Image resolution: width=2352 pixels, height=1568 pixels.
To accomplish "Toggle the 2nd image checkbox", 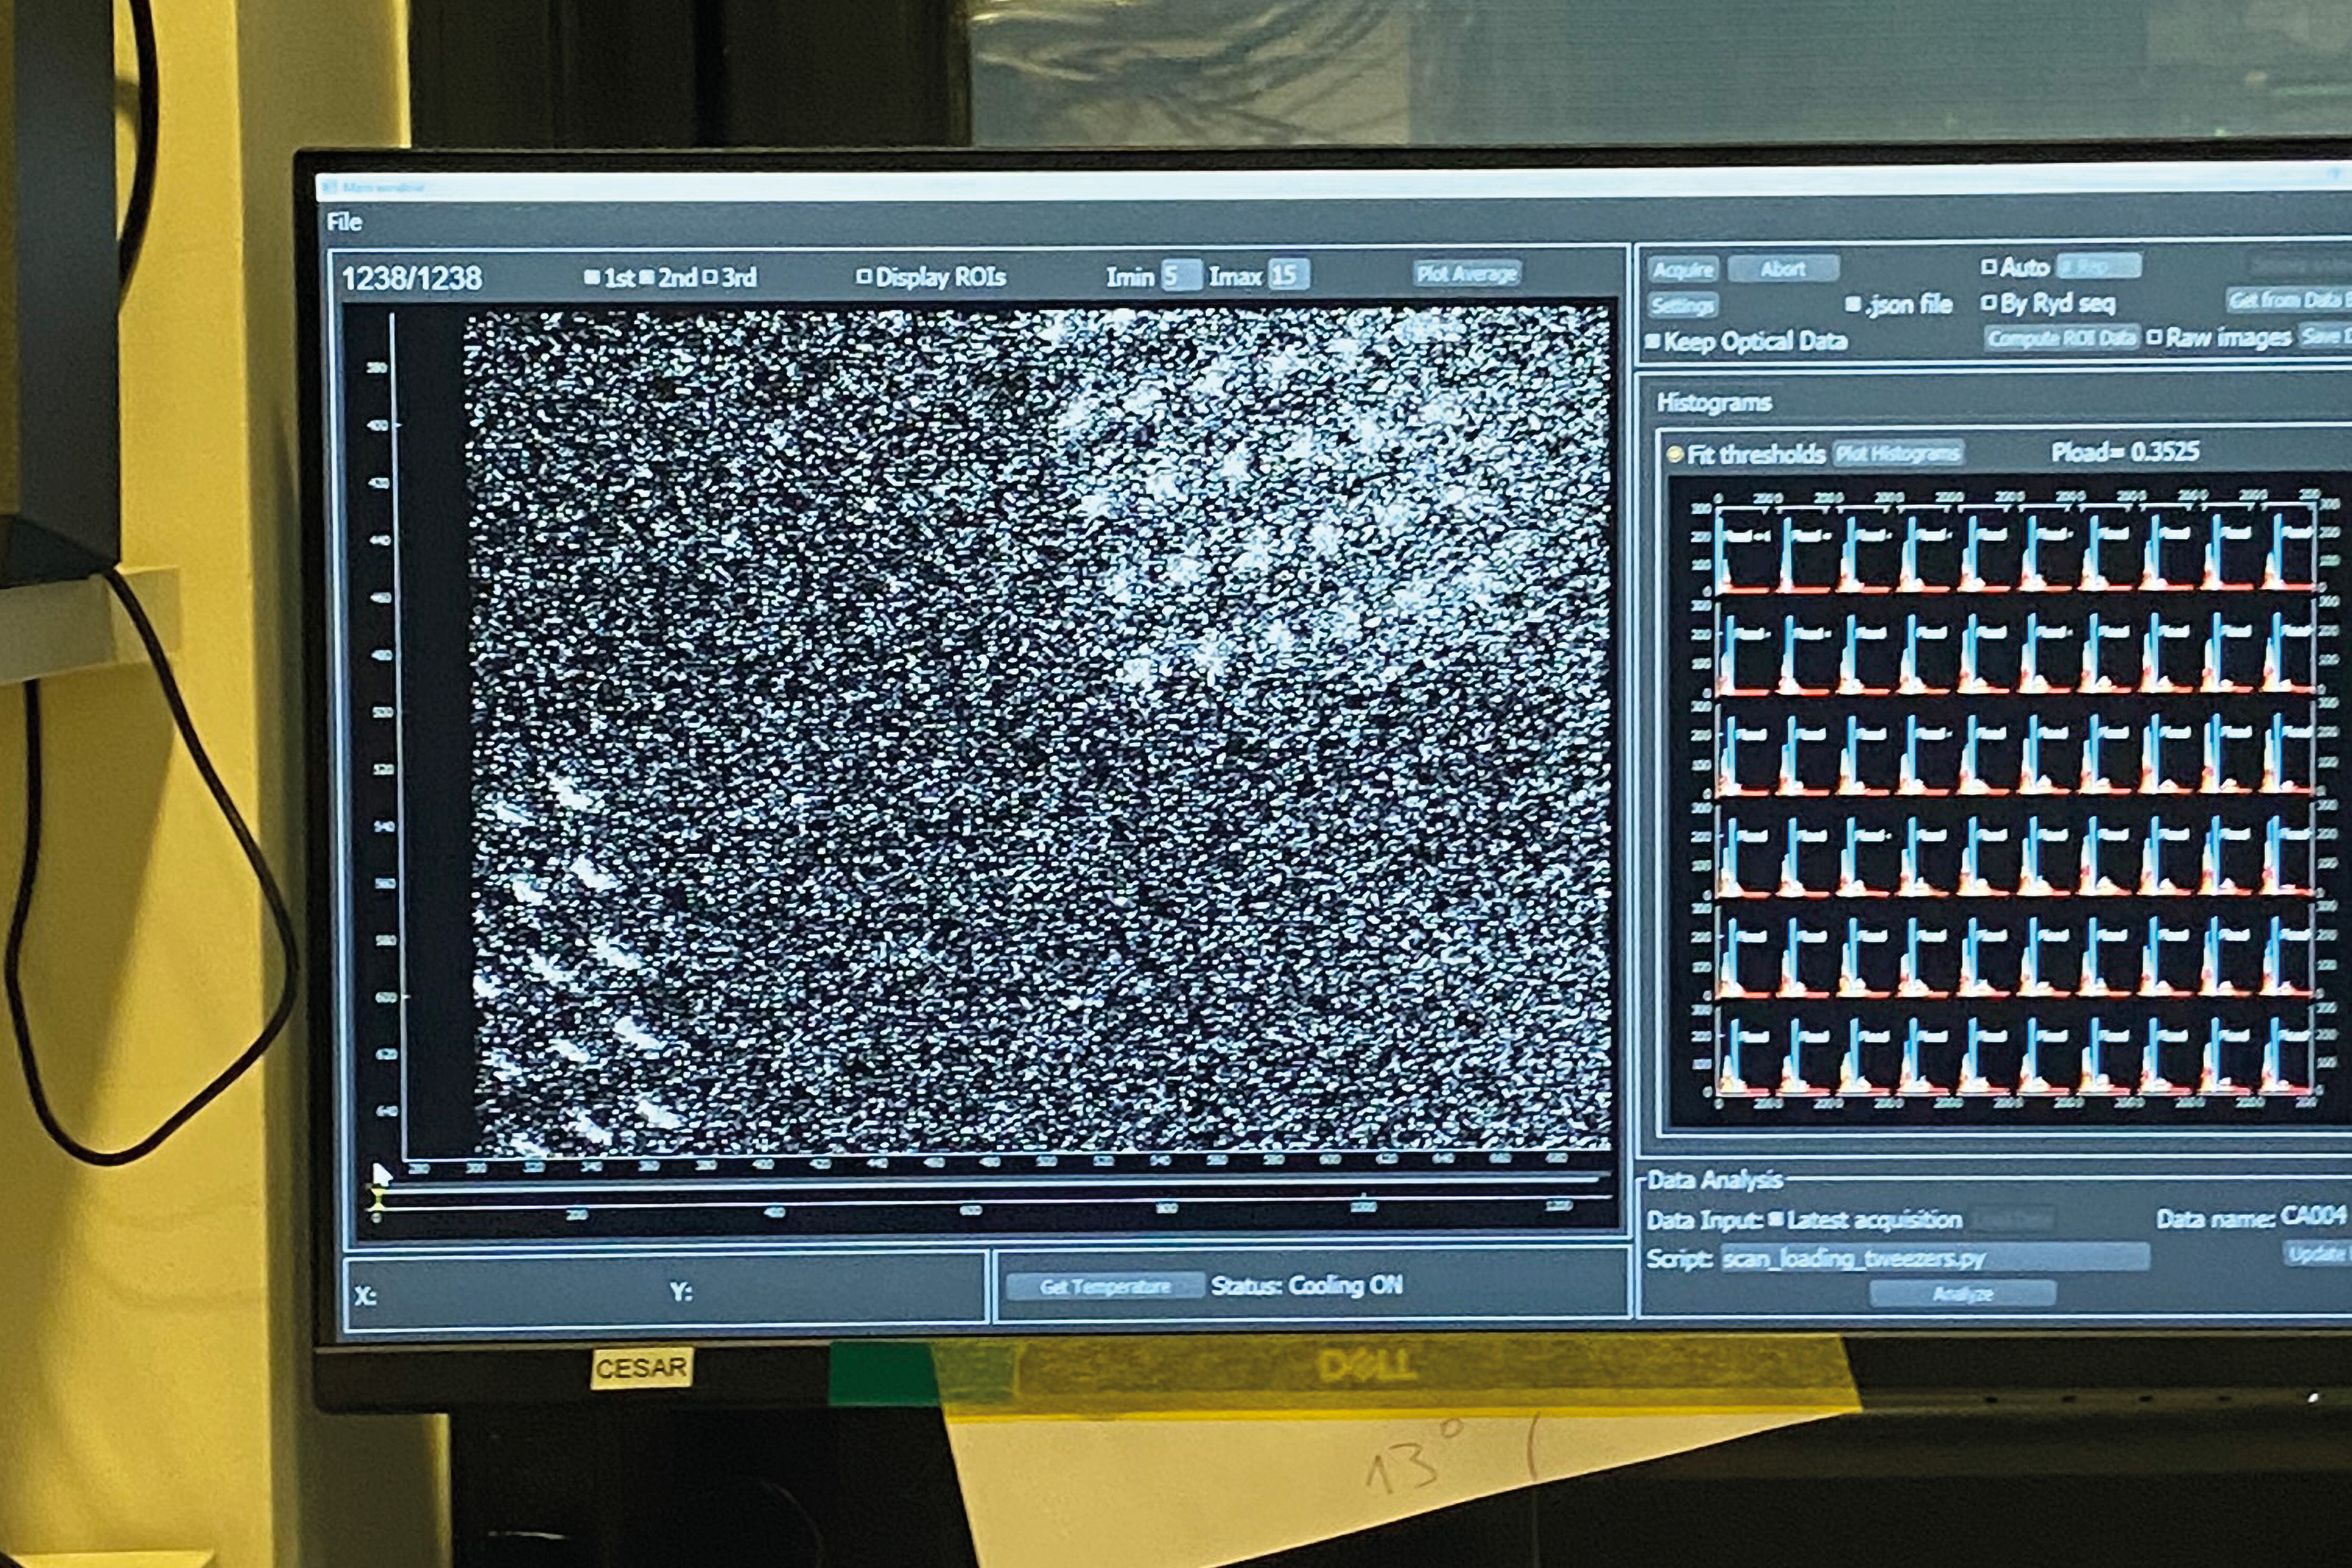I will coord(646,277).
